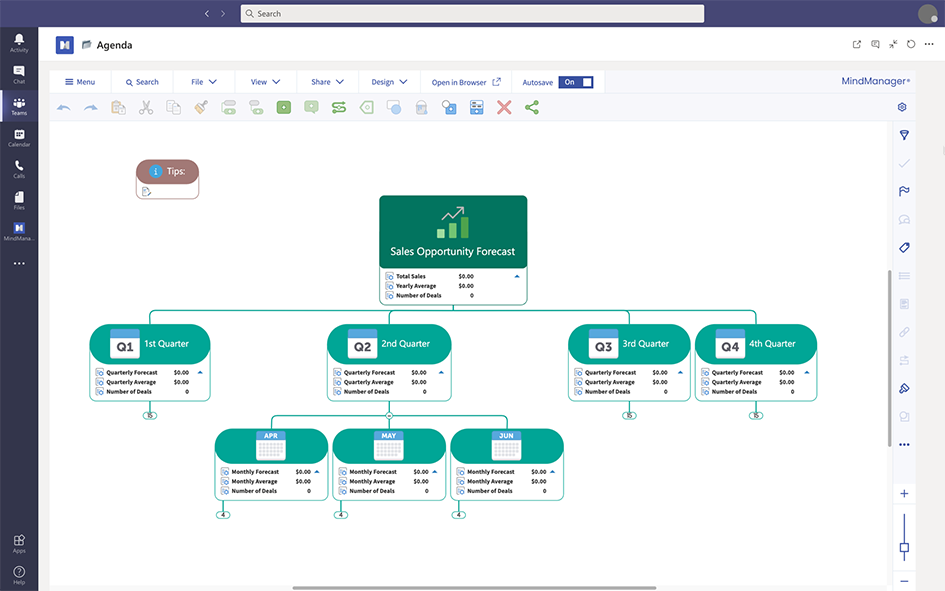Expand the 1st Quarter subtopics

tap(150, 415)
